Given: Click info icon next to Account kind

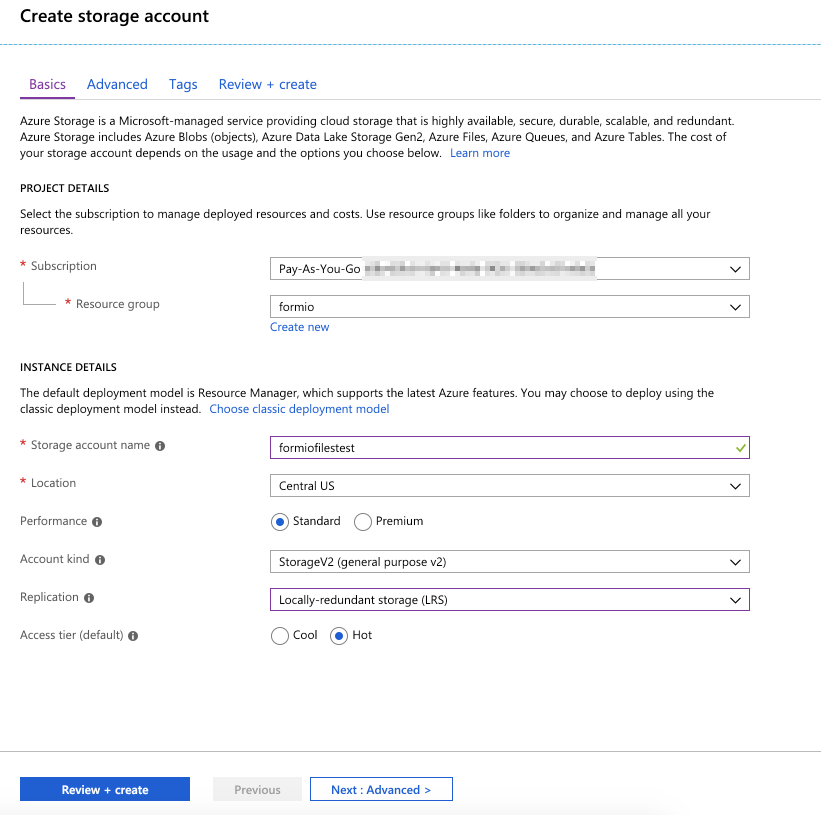Looking at the screenshot, I should click(100, 560).
